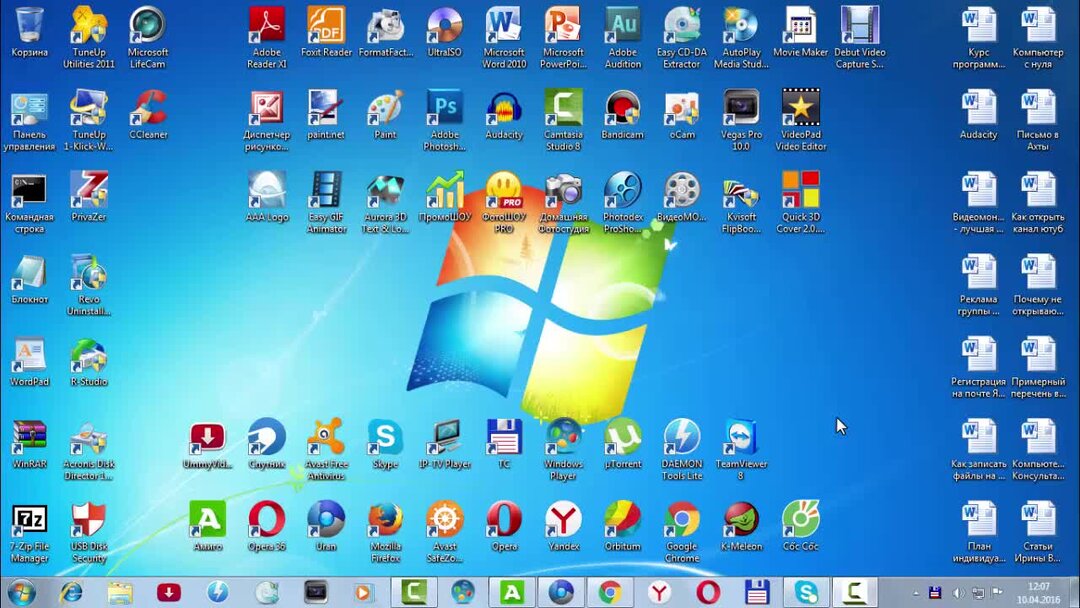This screenshot has width=1080, height=608.
Task: Open 'Как открыть канал ютуб' document
Action: 1038,203
